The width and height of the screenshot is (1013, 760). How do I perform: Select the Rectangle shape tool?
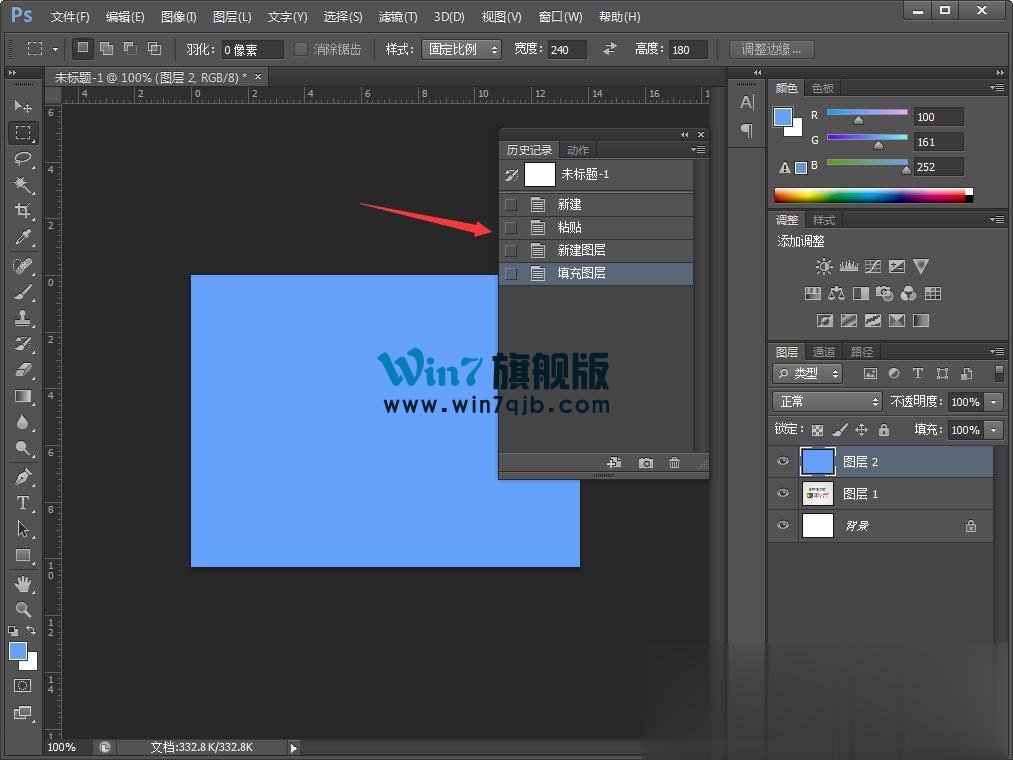23,555
